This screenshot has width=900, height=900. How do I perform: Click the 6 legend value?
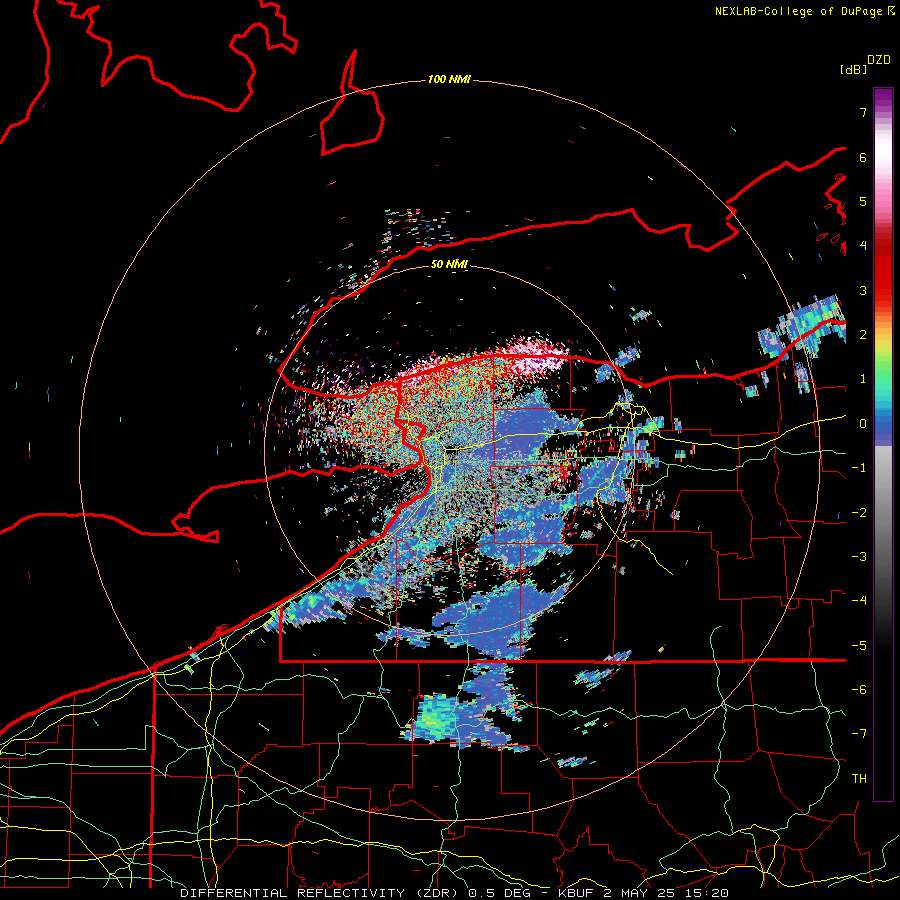[x=863, y=157]
